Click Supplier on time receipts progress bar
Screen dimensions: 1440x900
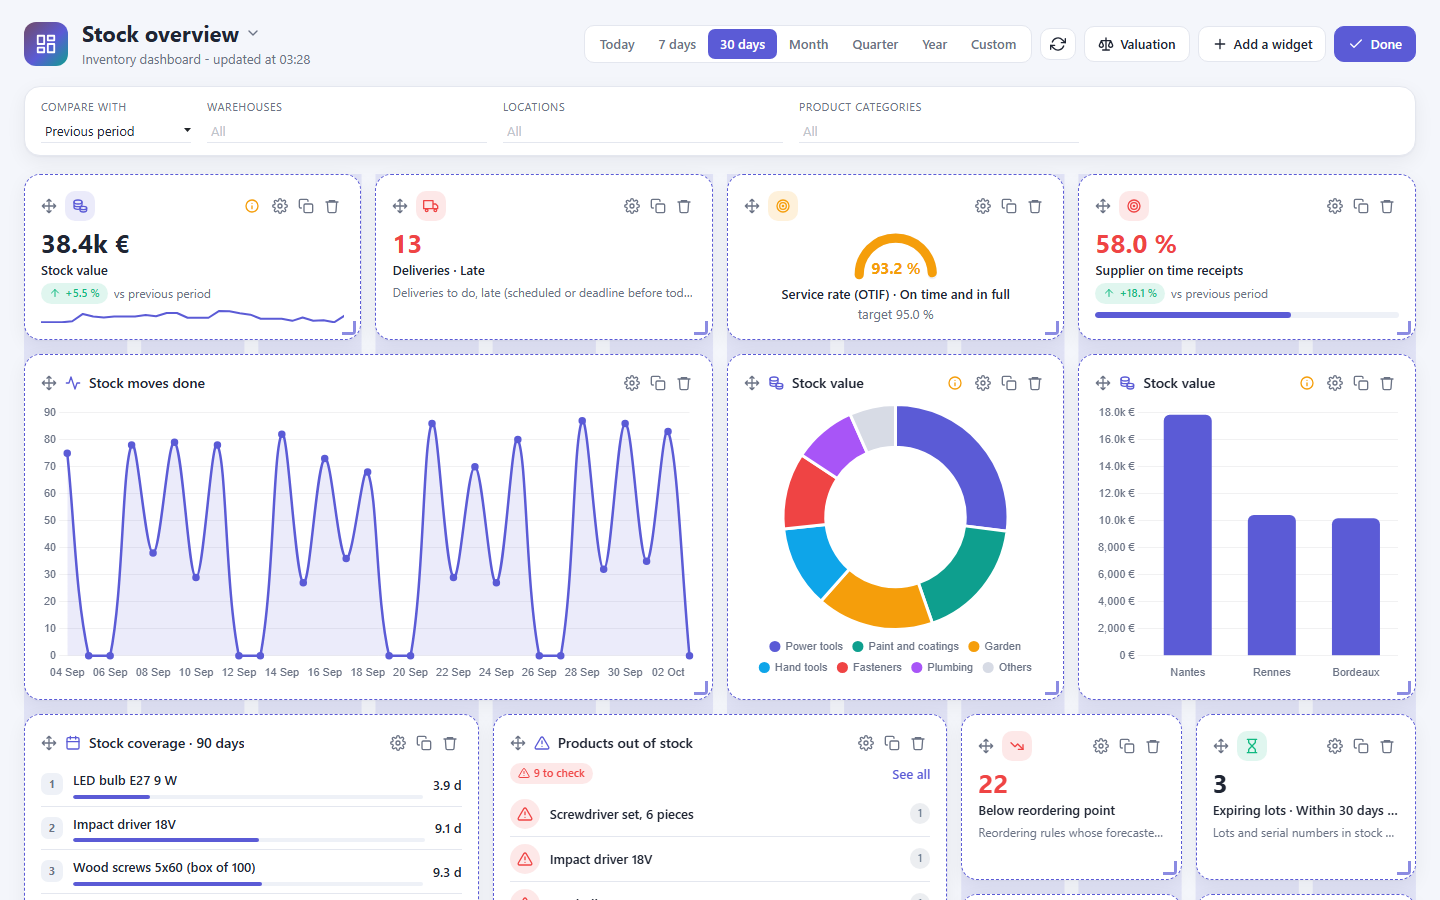click(x=1247, y=315)
